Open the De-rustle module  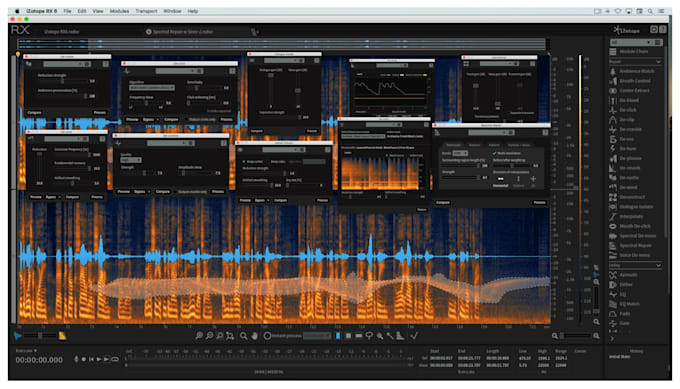[x=624, y=178]
